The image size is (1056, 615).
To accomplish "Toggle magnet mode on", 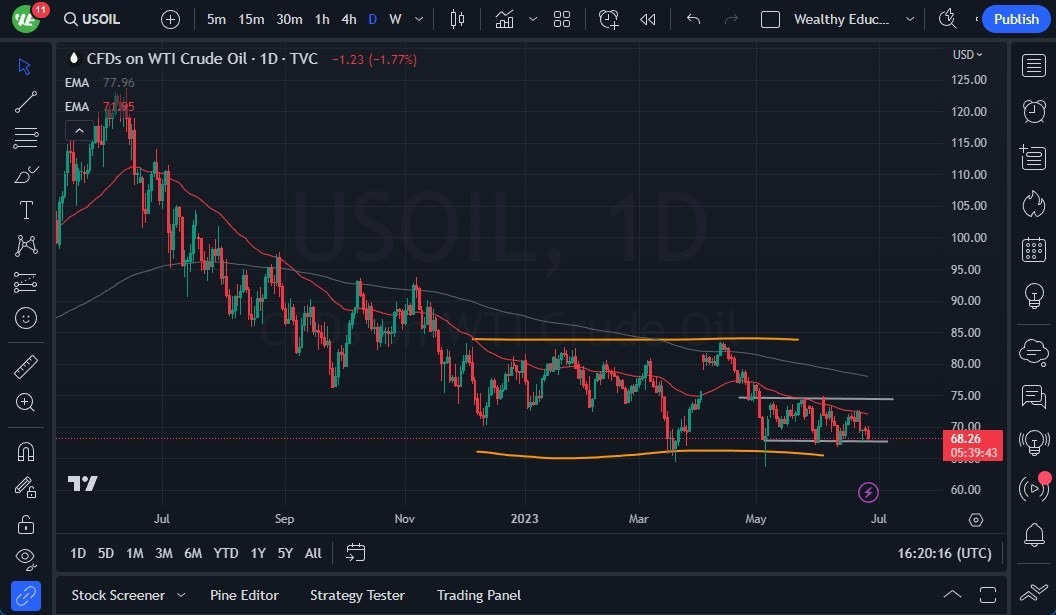I will [x=26, y=450].
